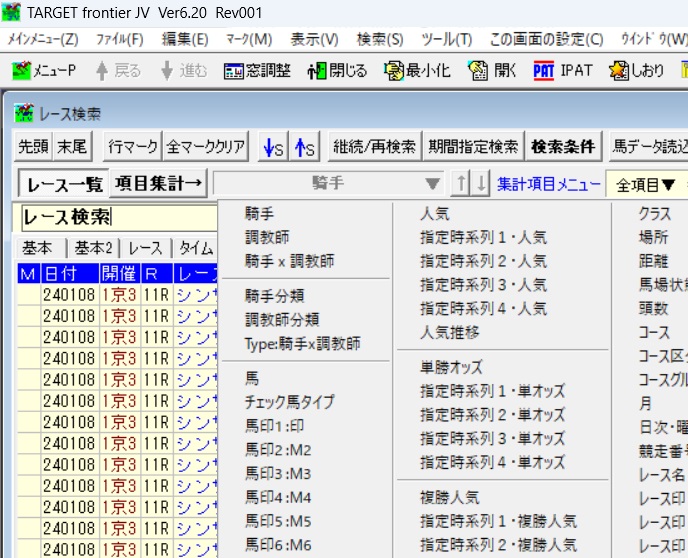The width and height of the screenshot is (688, 558).
Task: Choose 調教師 from the dropdown list
Action: [x=267, y=237]
